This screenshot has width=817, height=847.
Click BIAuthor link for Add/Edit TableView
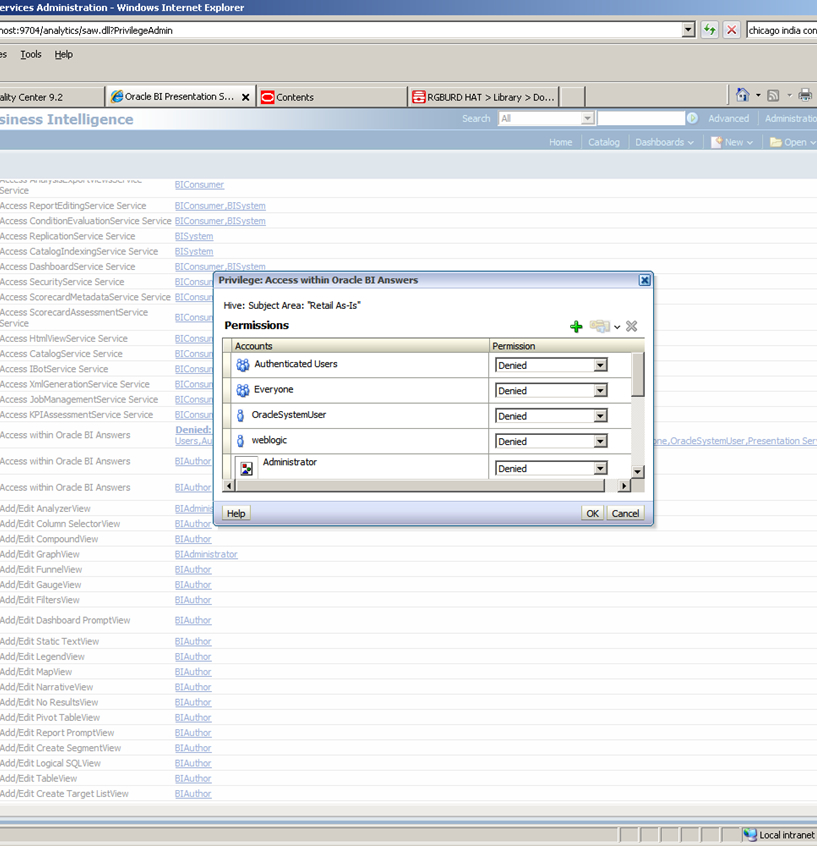pos(193,778)
